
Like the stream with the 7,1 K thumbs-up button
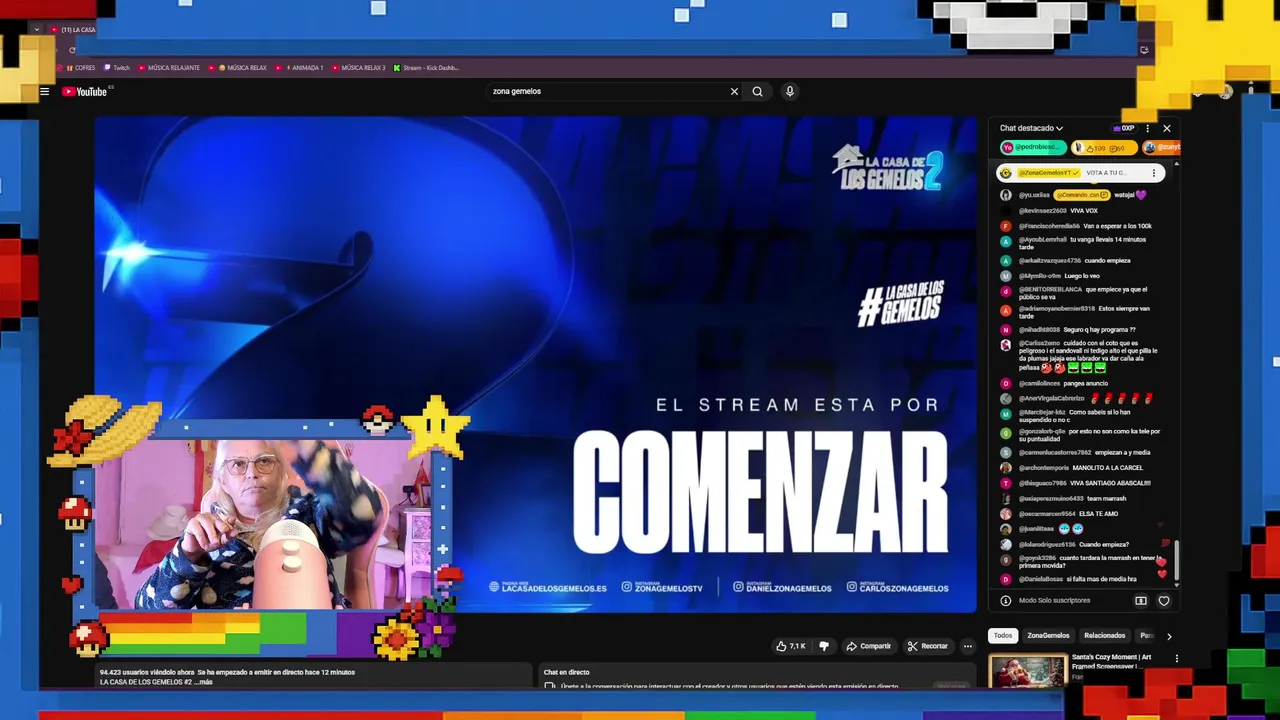(x=790, y=646)
